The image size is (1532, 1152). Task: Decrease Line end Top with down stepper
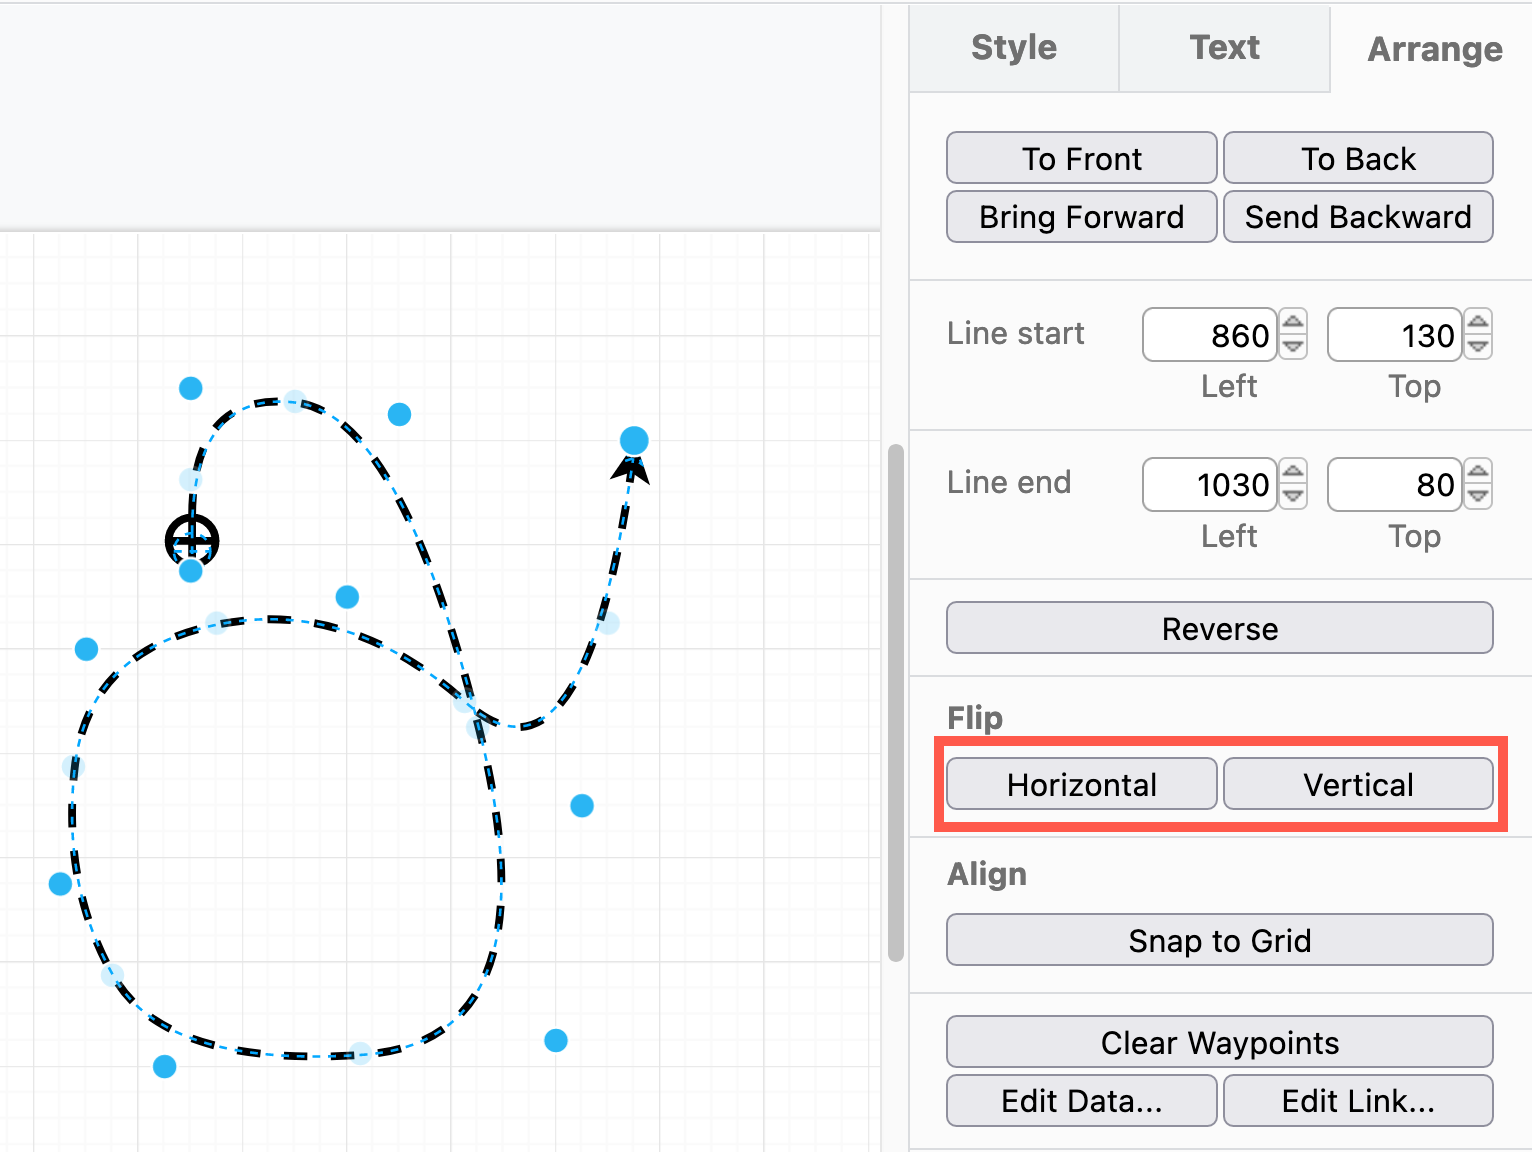[1478, 497]
